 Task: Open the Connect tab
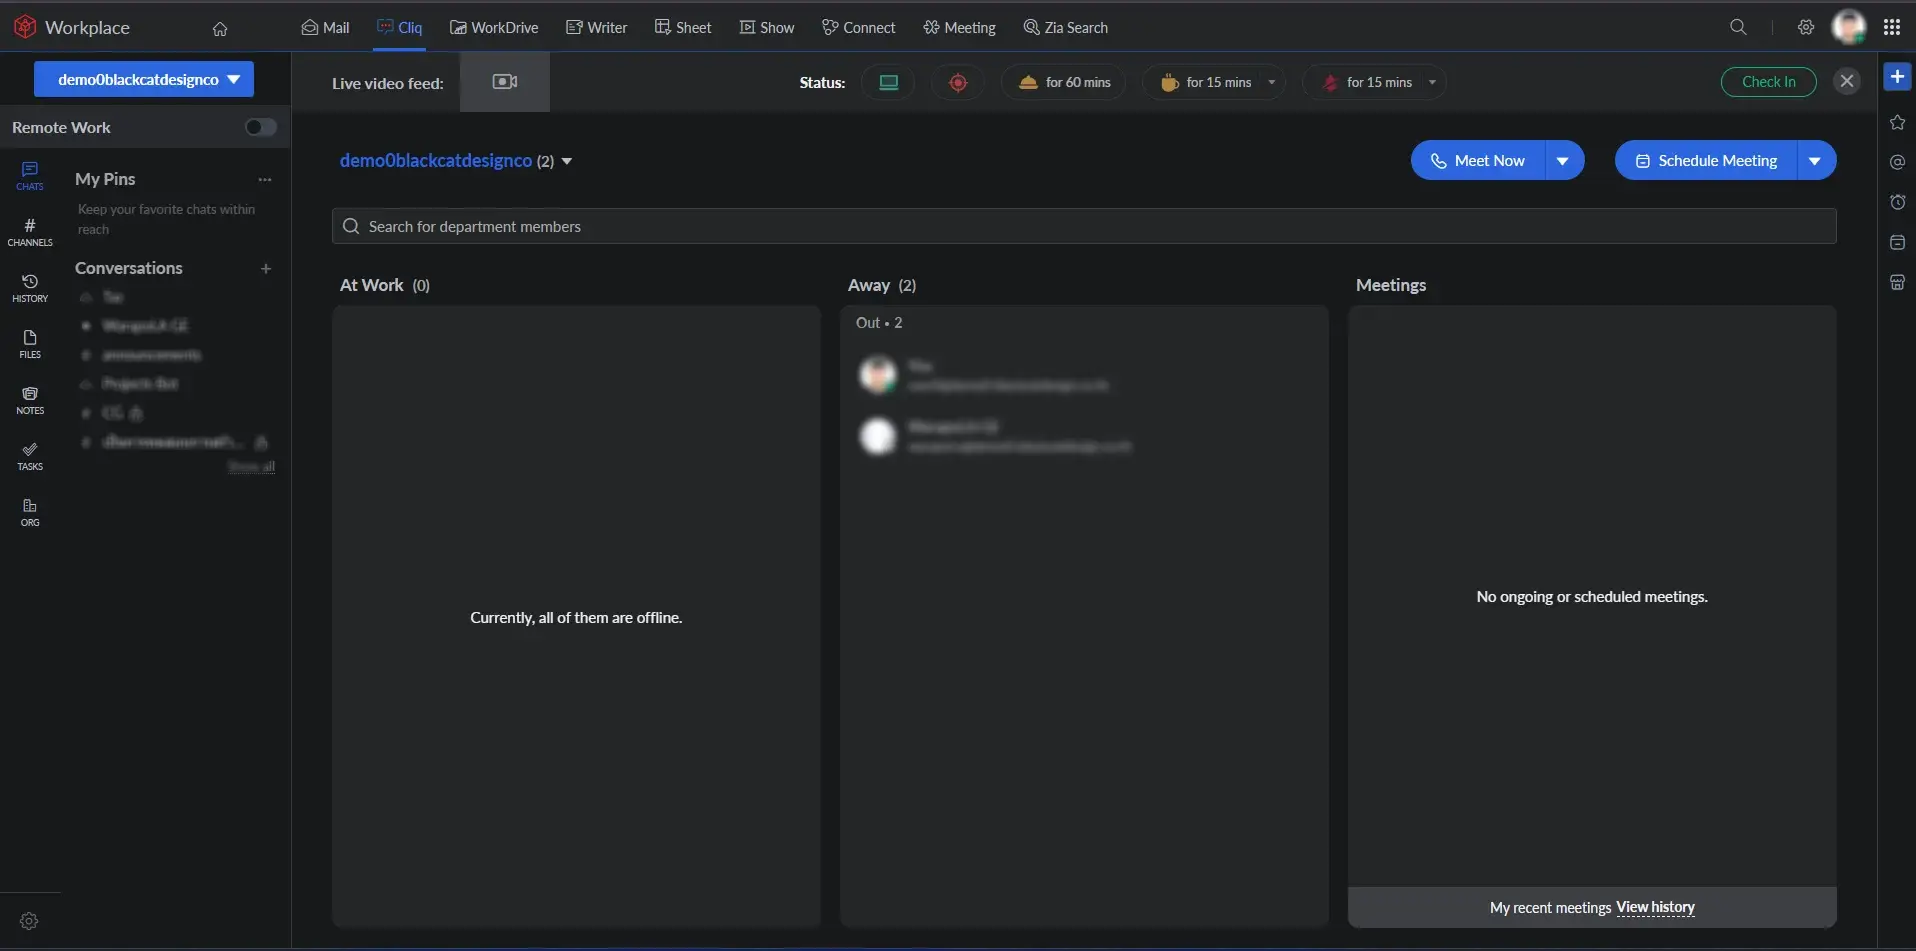(859, 27)
